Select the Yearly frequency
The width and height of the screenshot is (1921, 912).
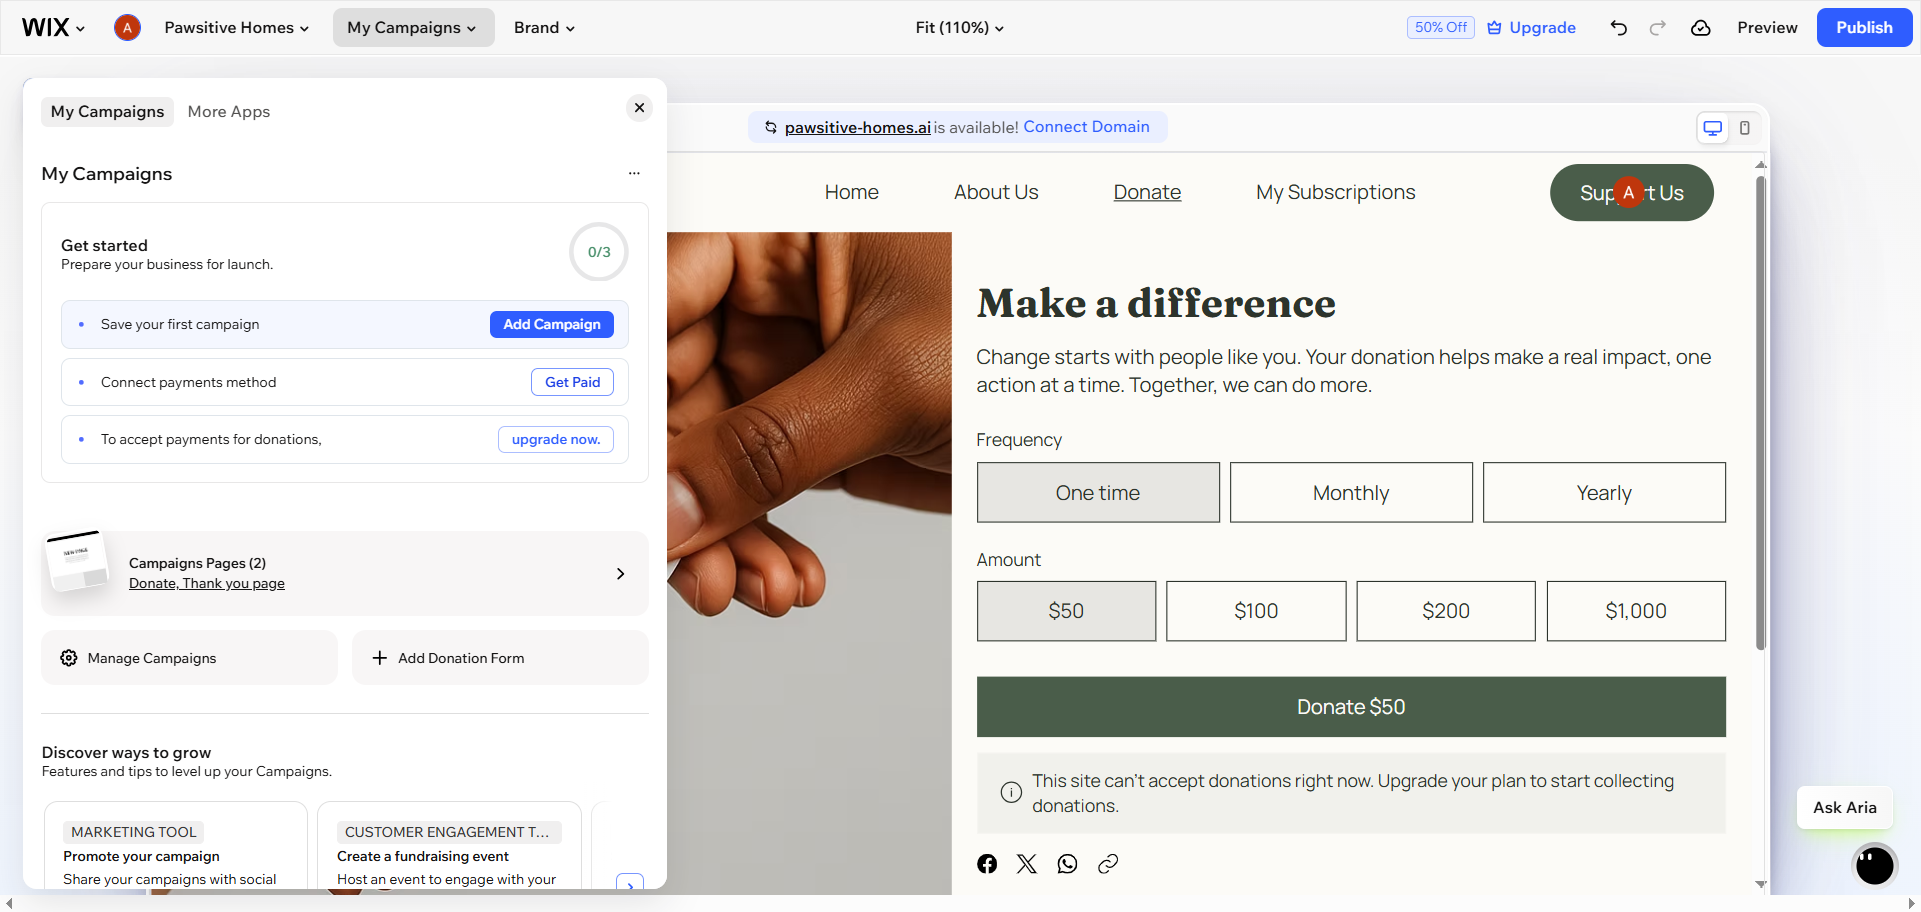[1604, 492]
